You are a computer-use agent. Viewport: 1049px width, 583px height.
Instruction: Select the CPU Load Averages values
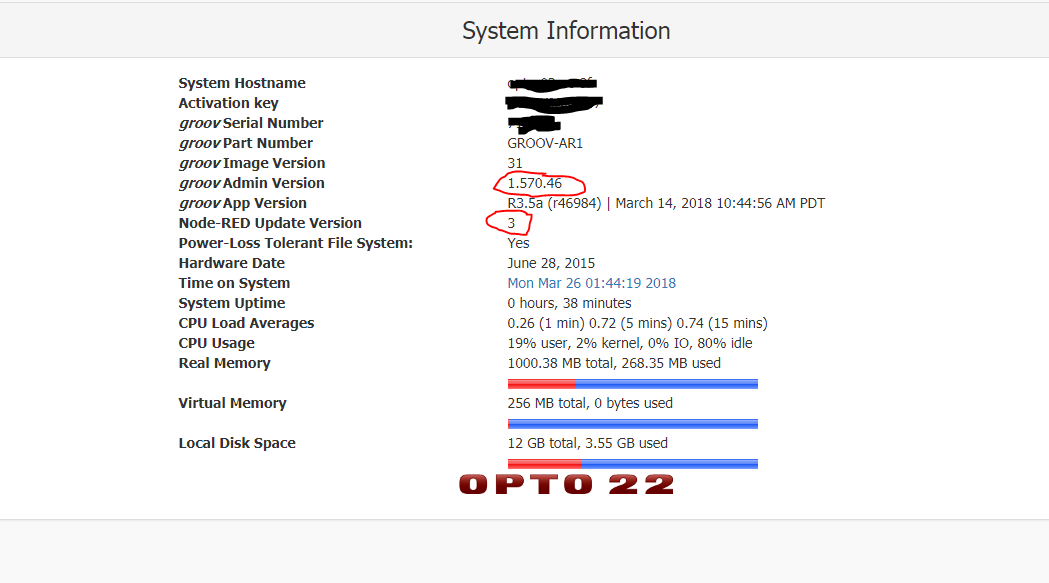coord(638,323)
